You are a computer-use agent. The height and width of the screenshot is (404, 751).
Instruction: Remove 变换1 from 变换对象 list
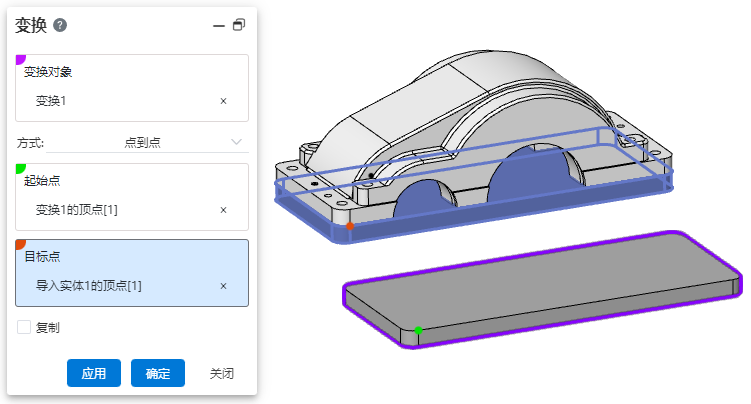tap(223, 101)
